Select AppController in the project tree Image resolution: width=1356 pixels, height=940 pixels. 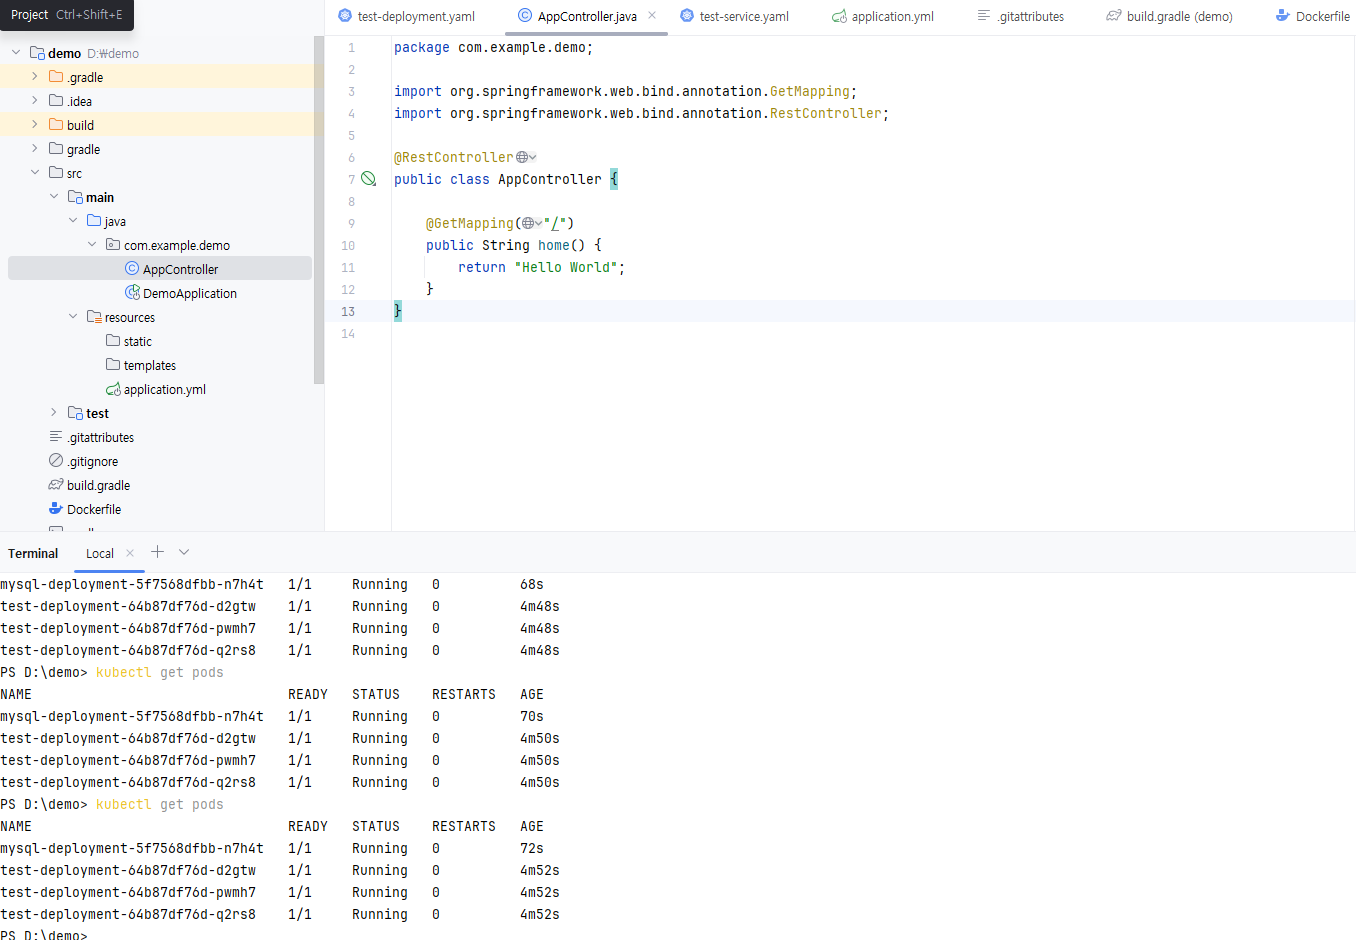point(160,268)
